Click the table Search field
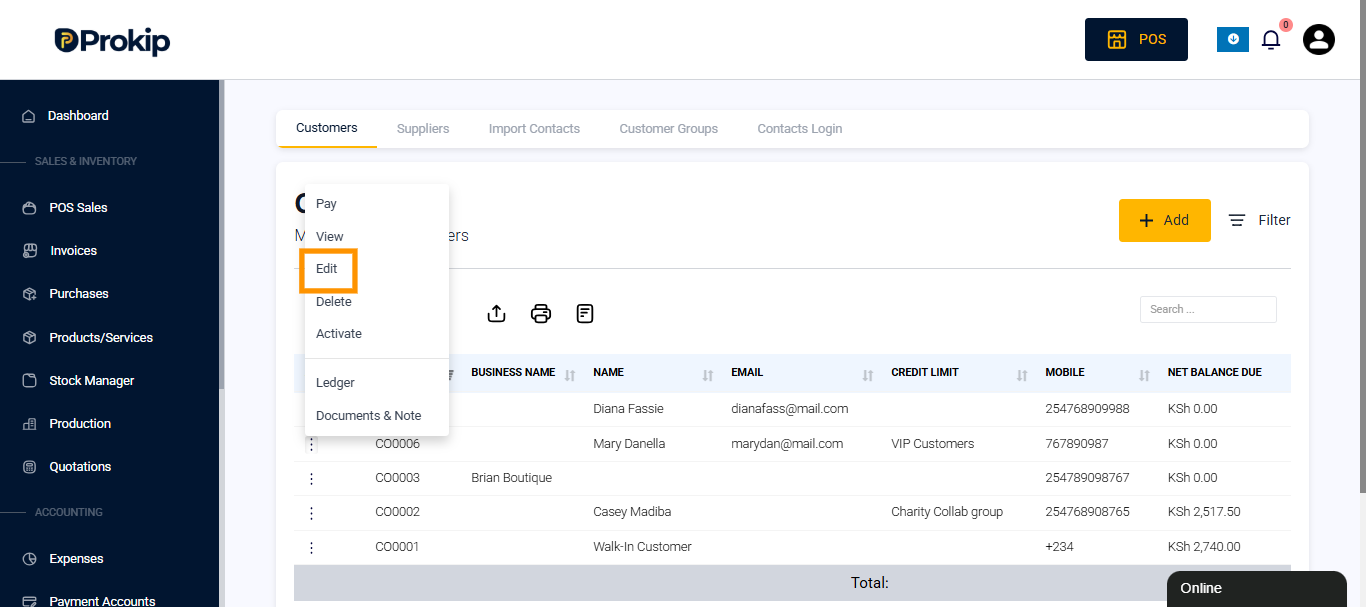 pyautogui.click(x=1208, y=309)
